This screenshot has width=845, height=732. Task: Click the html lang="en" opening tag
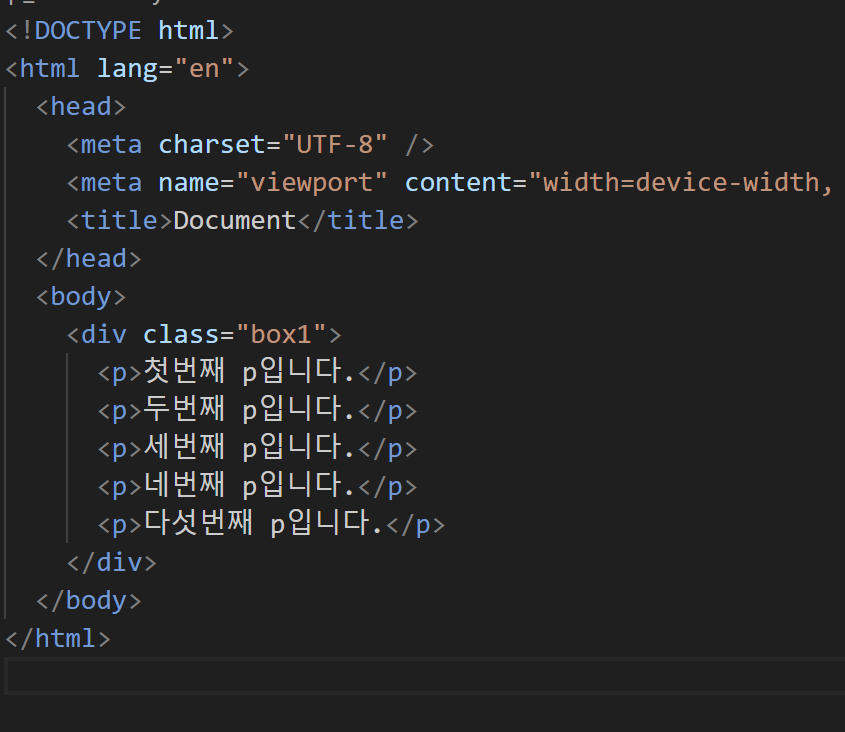point(127,69)
